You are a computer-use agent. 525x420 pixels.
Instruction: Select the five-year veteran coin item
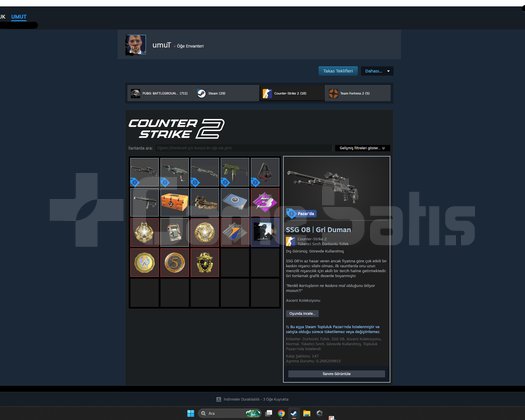coord(174,263)
